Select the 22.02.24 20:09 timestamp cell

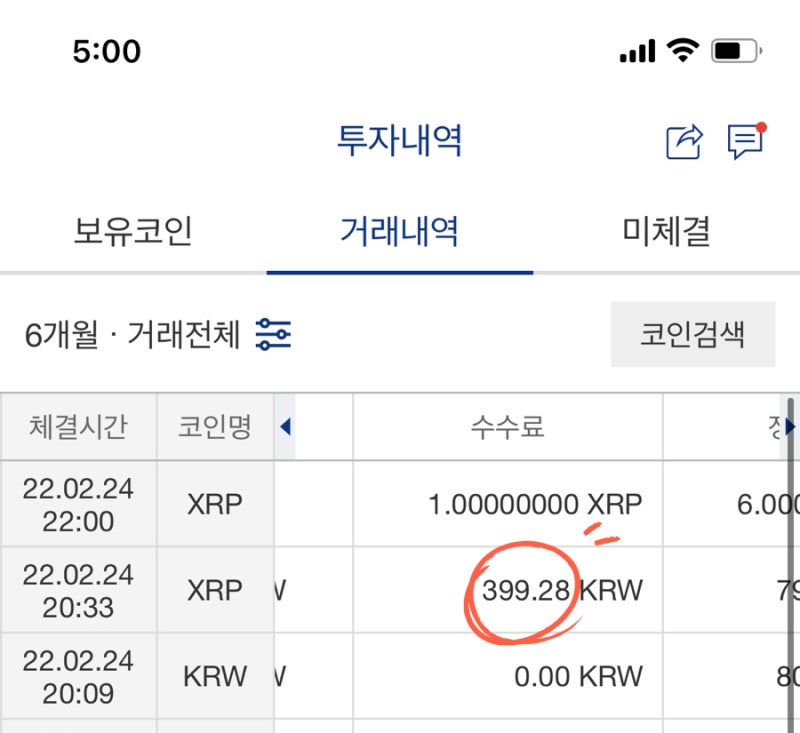click(x=79, y=676)
